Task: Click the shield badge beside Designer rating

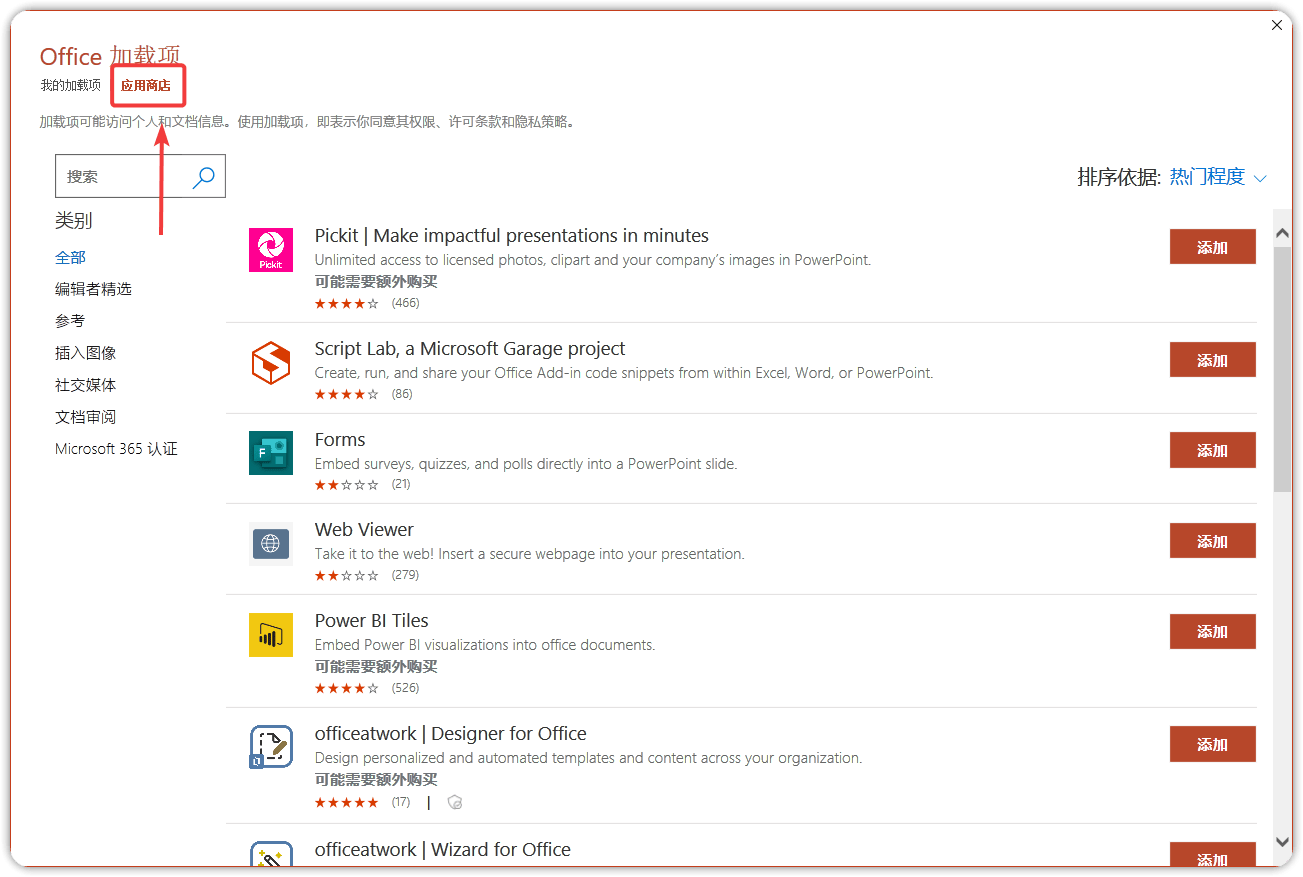Action: (x=455, y=802)
